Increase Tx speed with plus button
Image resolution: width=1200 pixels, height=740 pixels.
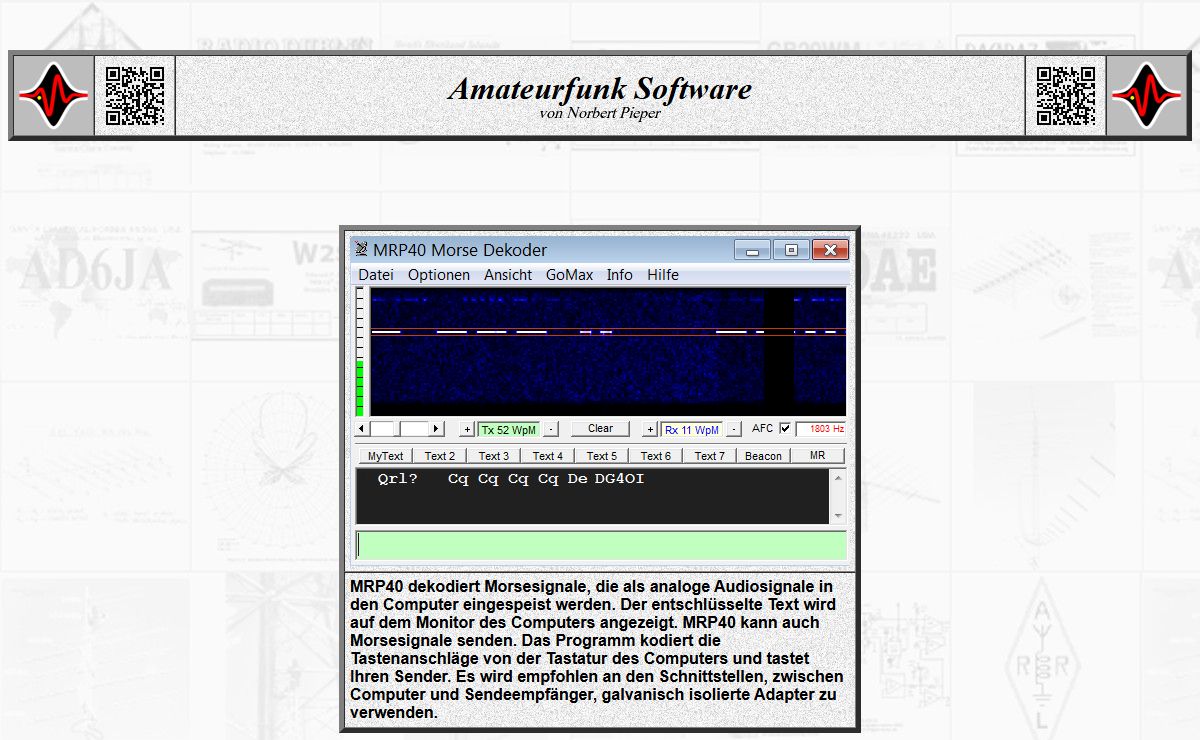tap(466, 429)
